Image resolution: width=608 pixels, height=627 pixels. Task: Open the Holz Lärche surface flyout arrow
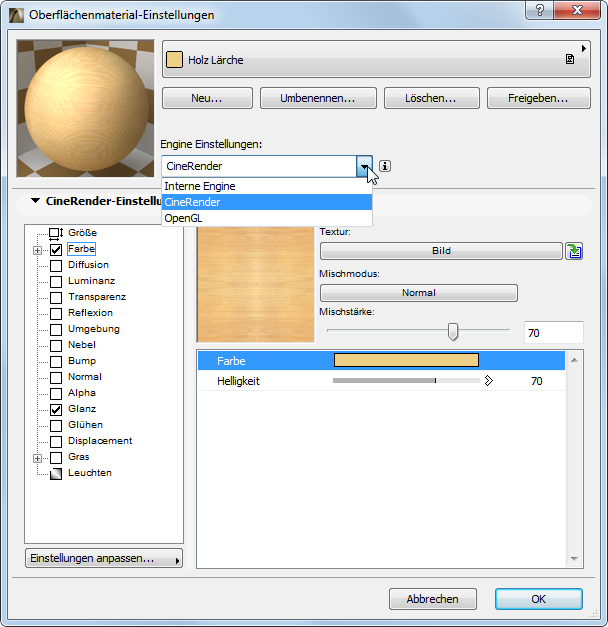(584, 48)
